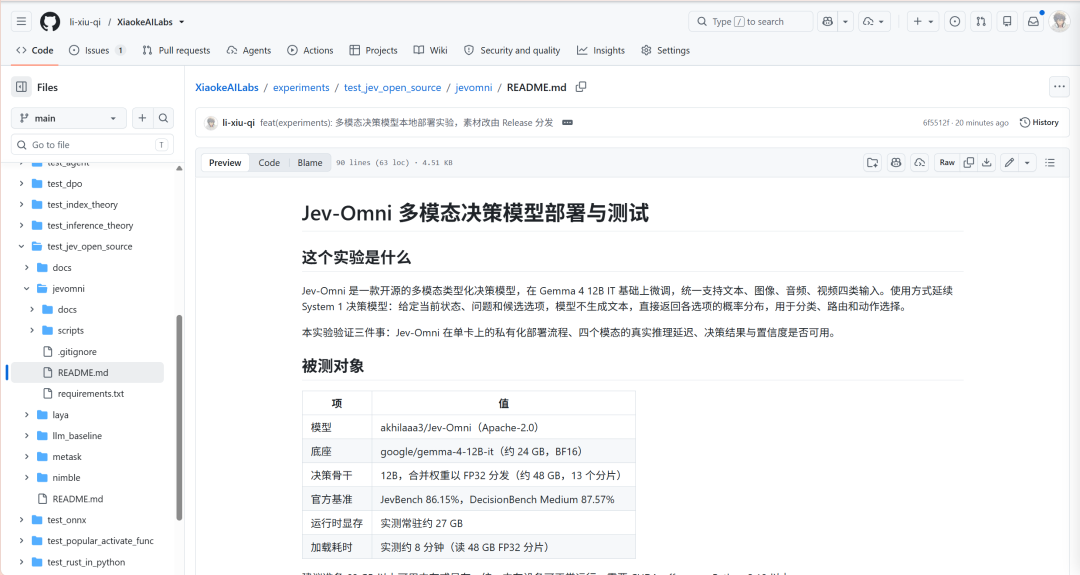Expand the laya folder
The height and width of the screenshot is (575, 1080).
click(x=27, y=415)
